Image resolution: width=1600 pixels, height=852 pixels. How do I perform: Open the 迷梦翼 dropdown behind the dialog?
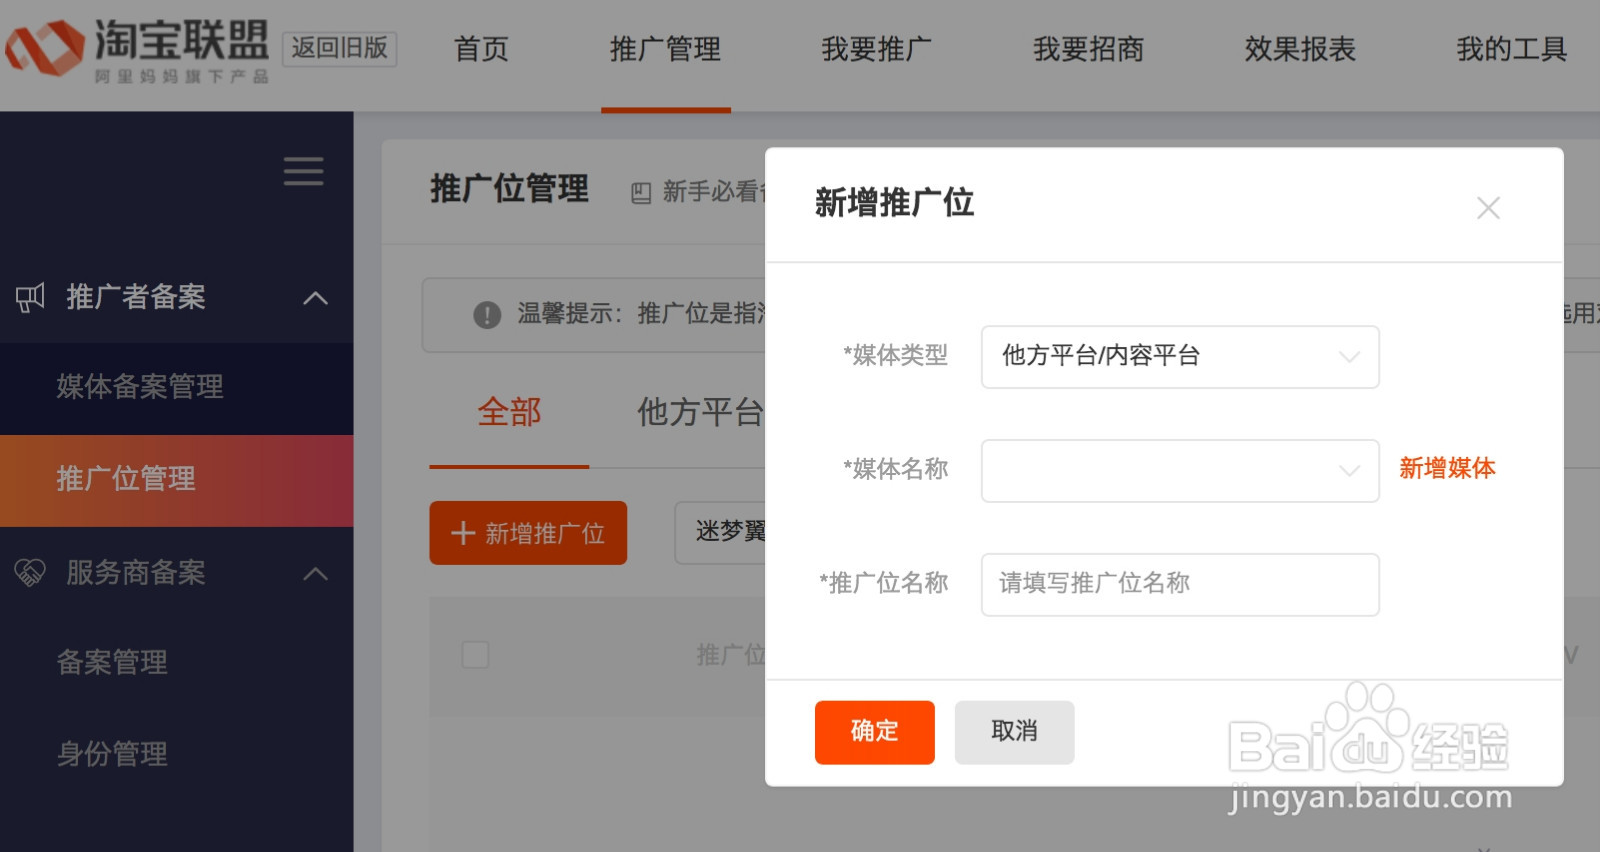pos(721,532)
